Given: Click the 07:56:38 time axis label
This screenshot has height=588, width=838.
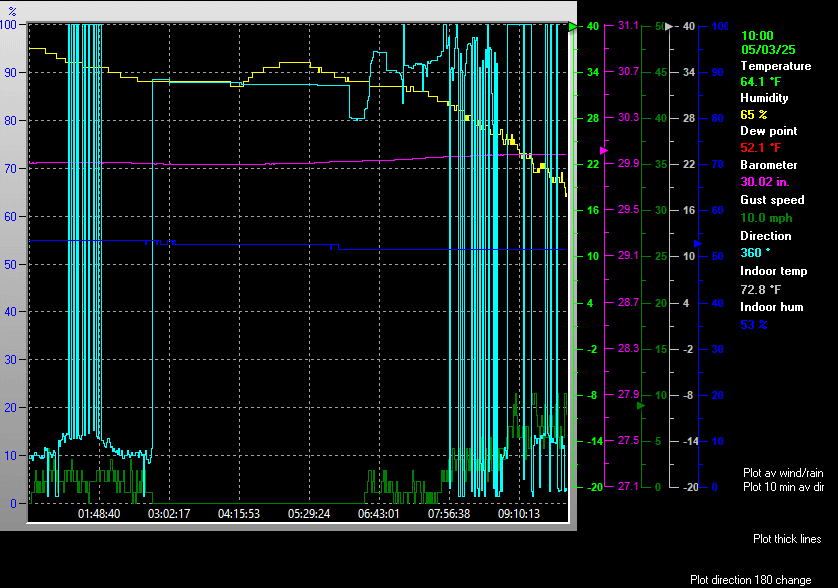Looking at the screenshot, I should pos(449,514).
